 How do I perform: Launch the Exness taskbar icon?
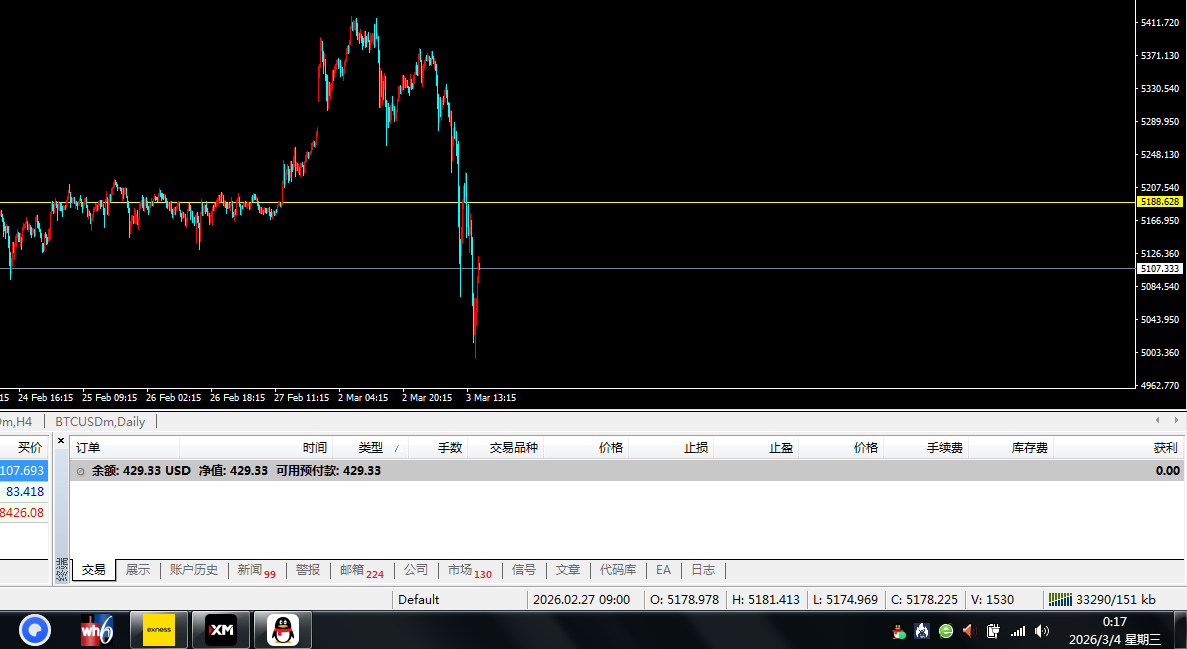pos(159,630)
